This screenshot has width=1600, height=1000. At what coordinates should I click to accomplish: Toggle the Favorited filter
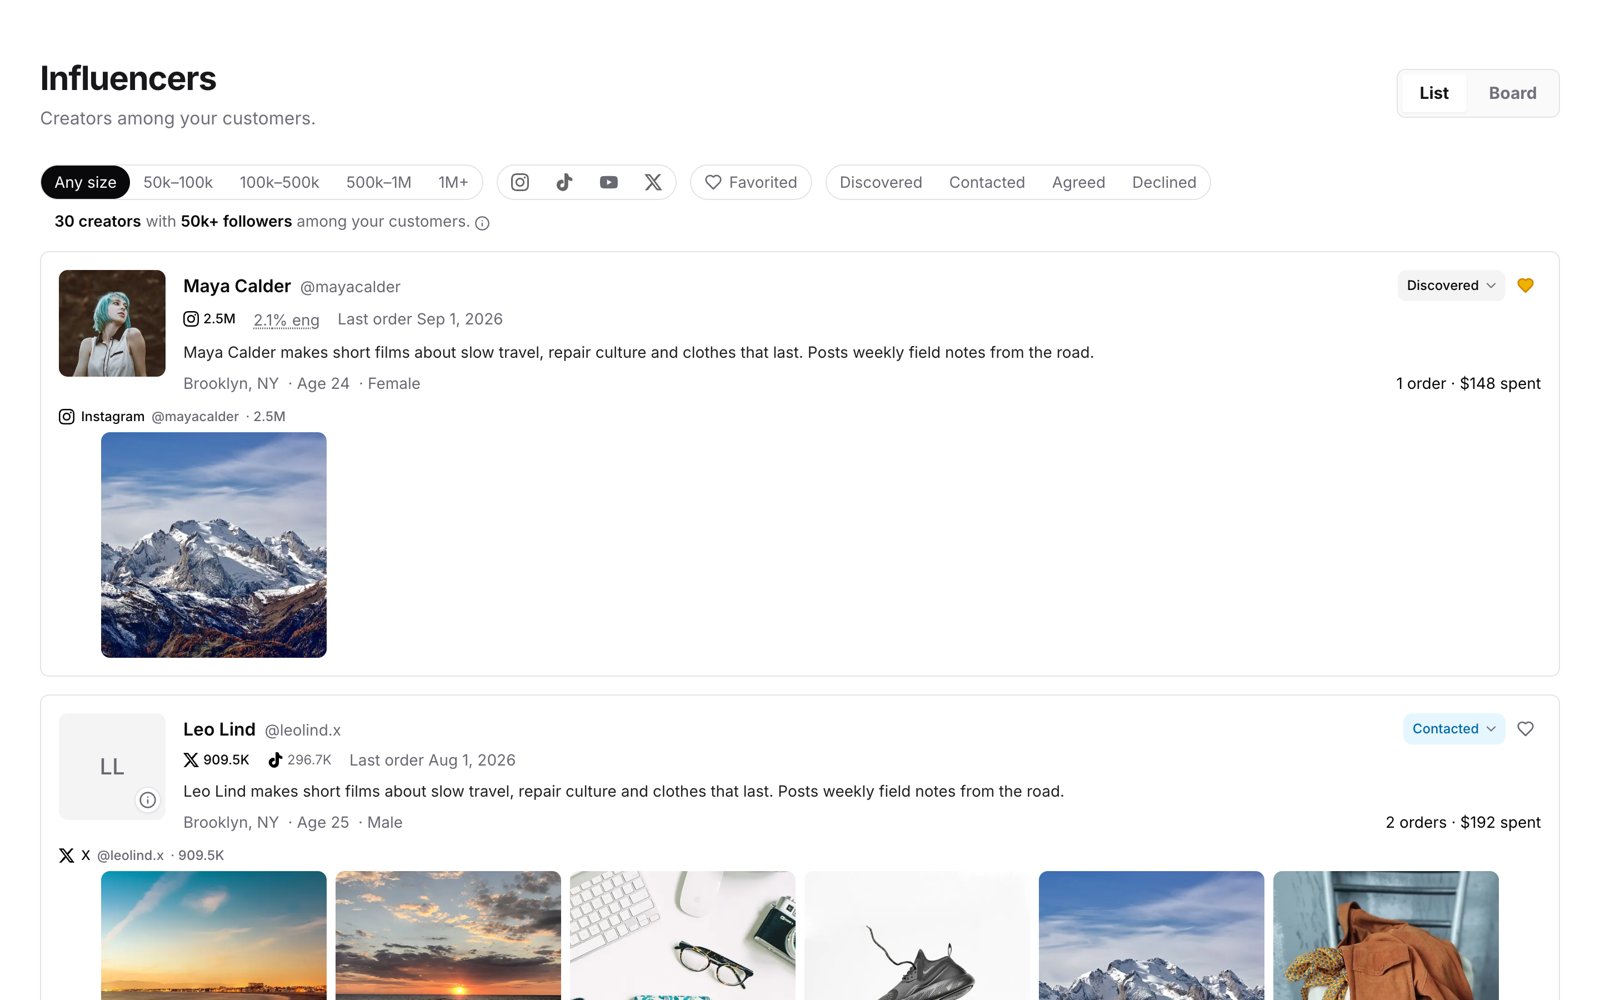[751, 182]
